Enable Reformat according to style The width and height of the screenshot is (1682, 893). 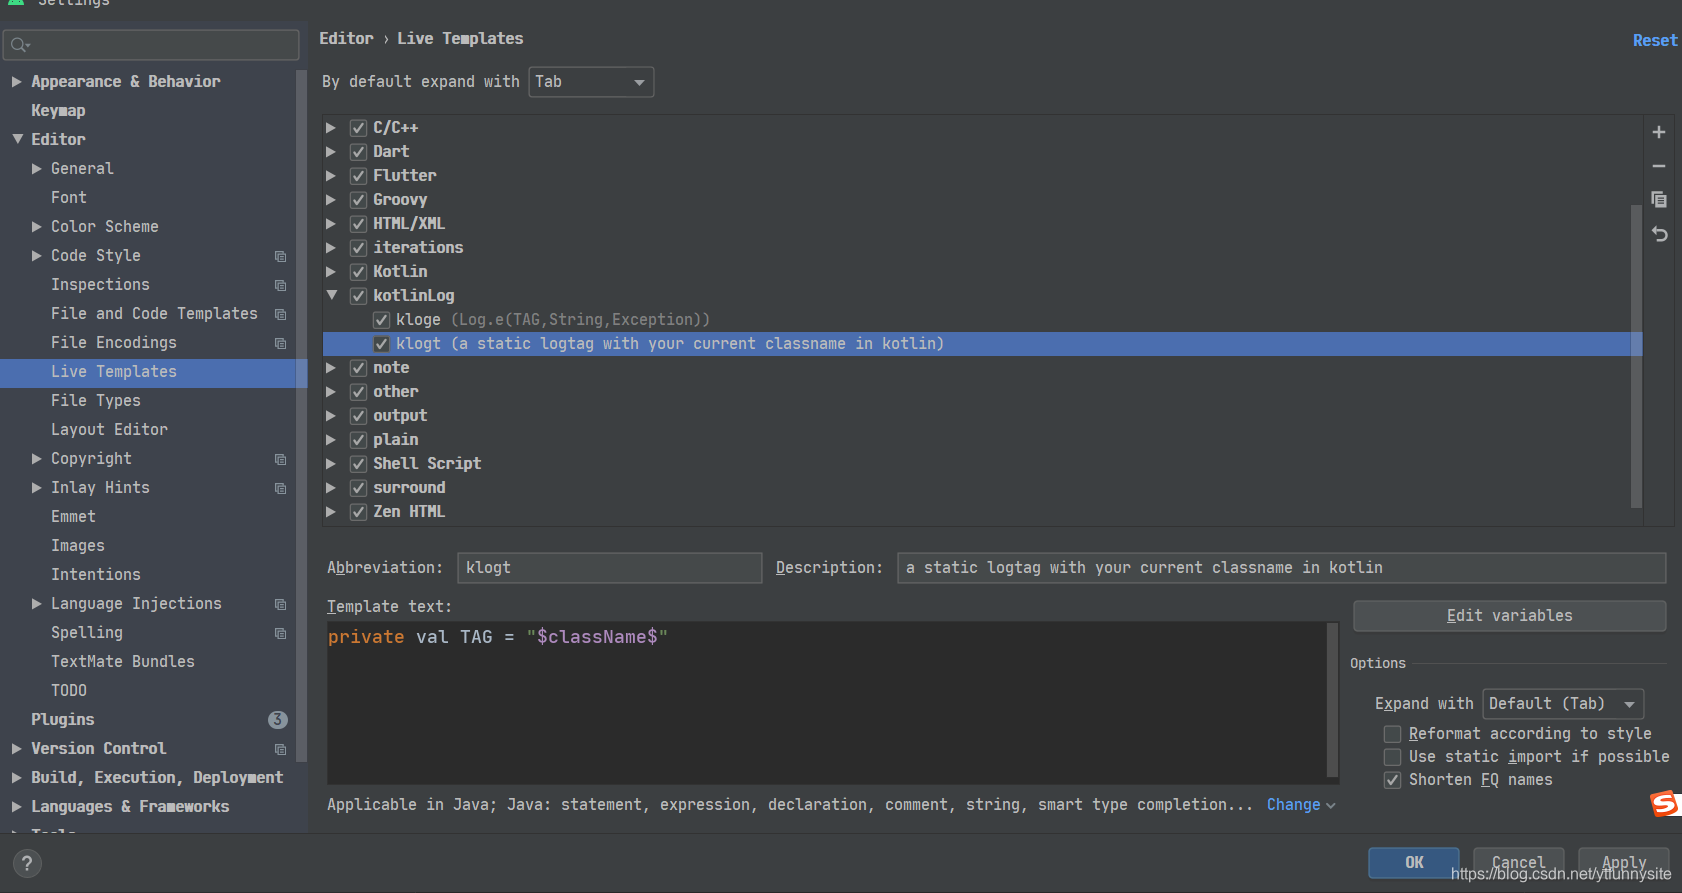click(x=1392, y=734)
